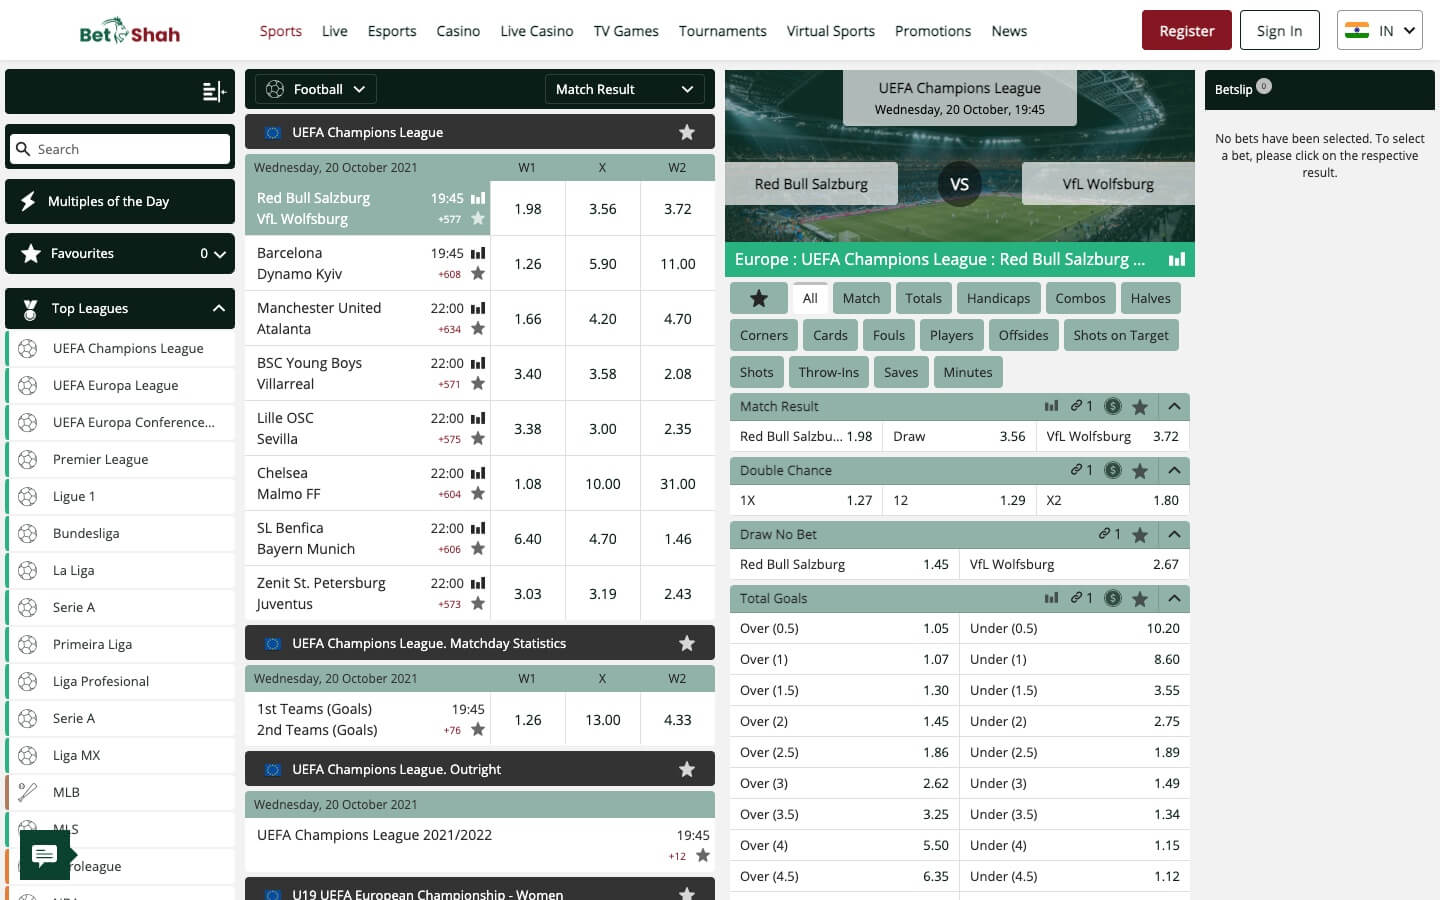Favourite Matchday Statistics league star

click(x=687, y=643)
